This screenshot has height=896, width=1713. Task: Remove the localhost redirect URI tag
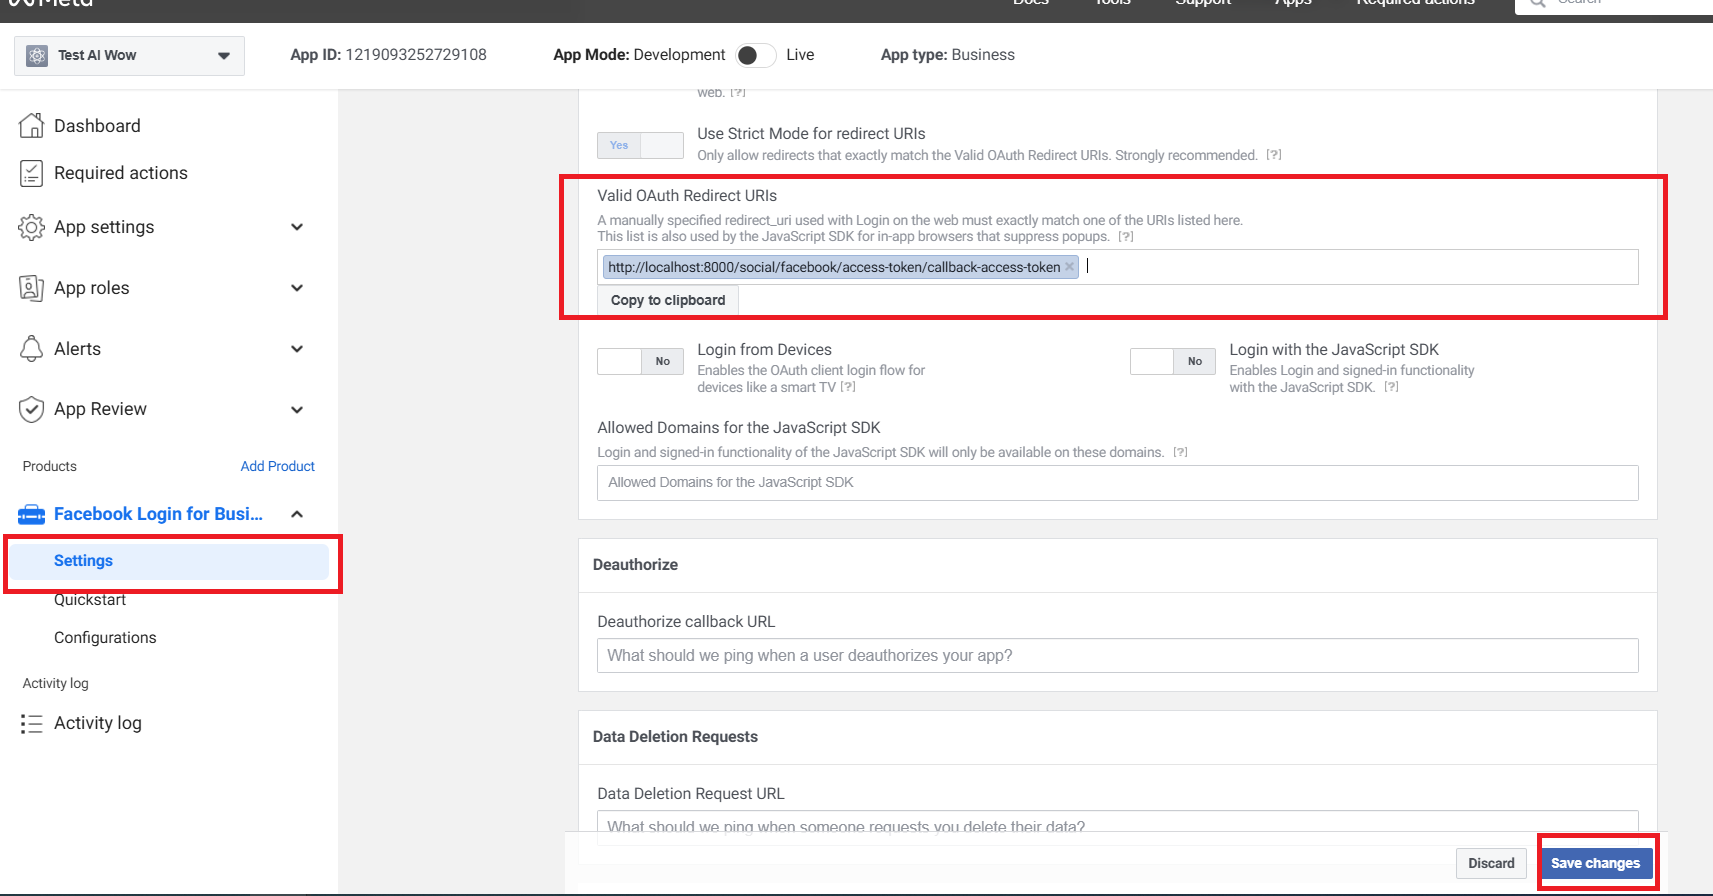click(1069, 267)
